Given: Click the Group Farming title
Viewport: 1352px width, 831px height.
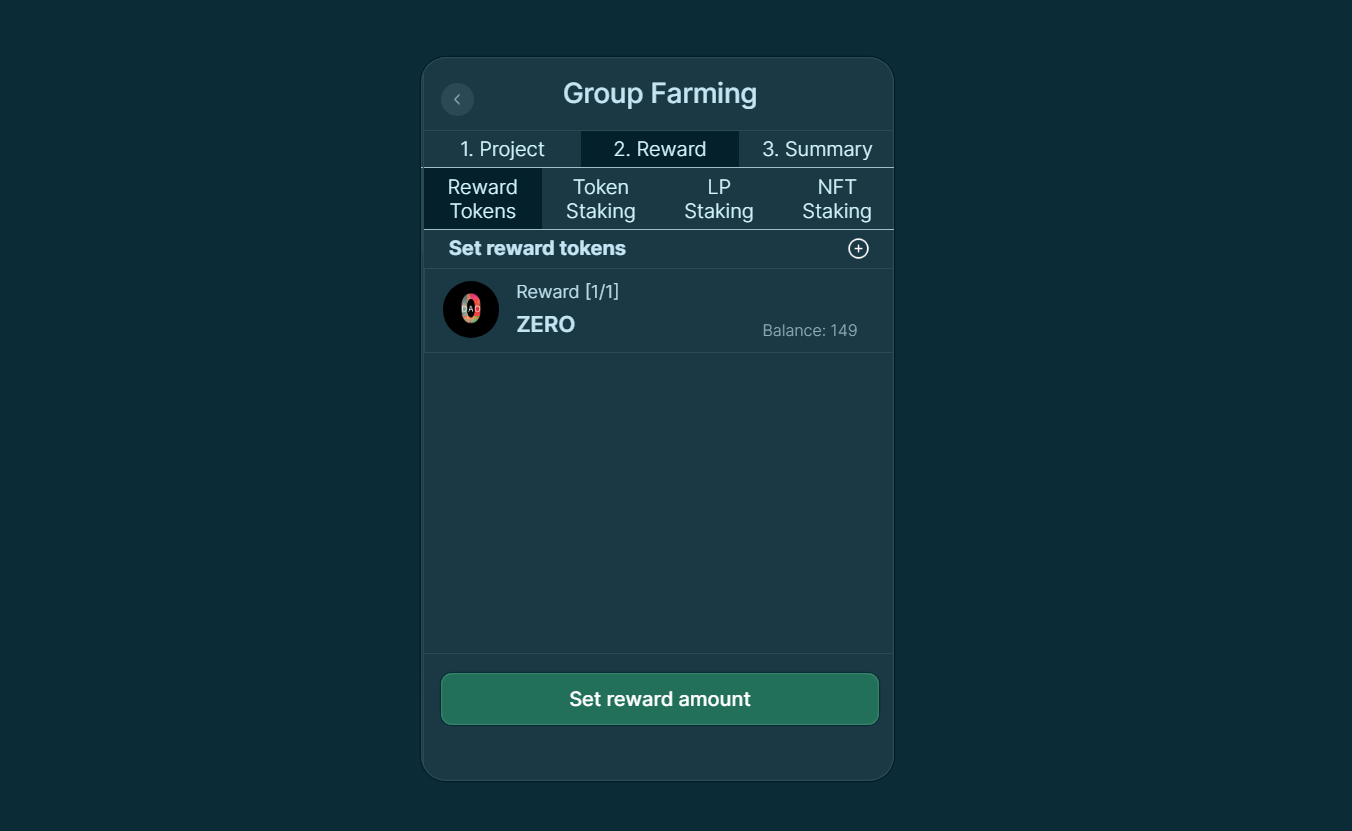Looking at the screenshot, I should [660, 93].
